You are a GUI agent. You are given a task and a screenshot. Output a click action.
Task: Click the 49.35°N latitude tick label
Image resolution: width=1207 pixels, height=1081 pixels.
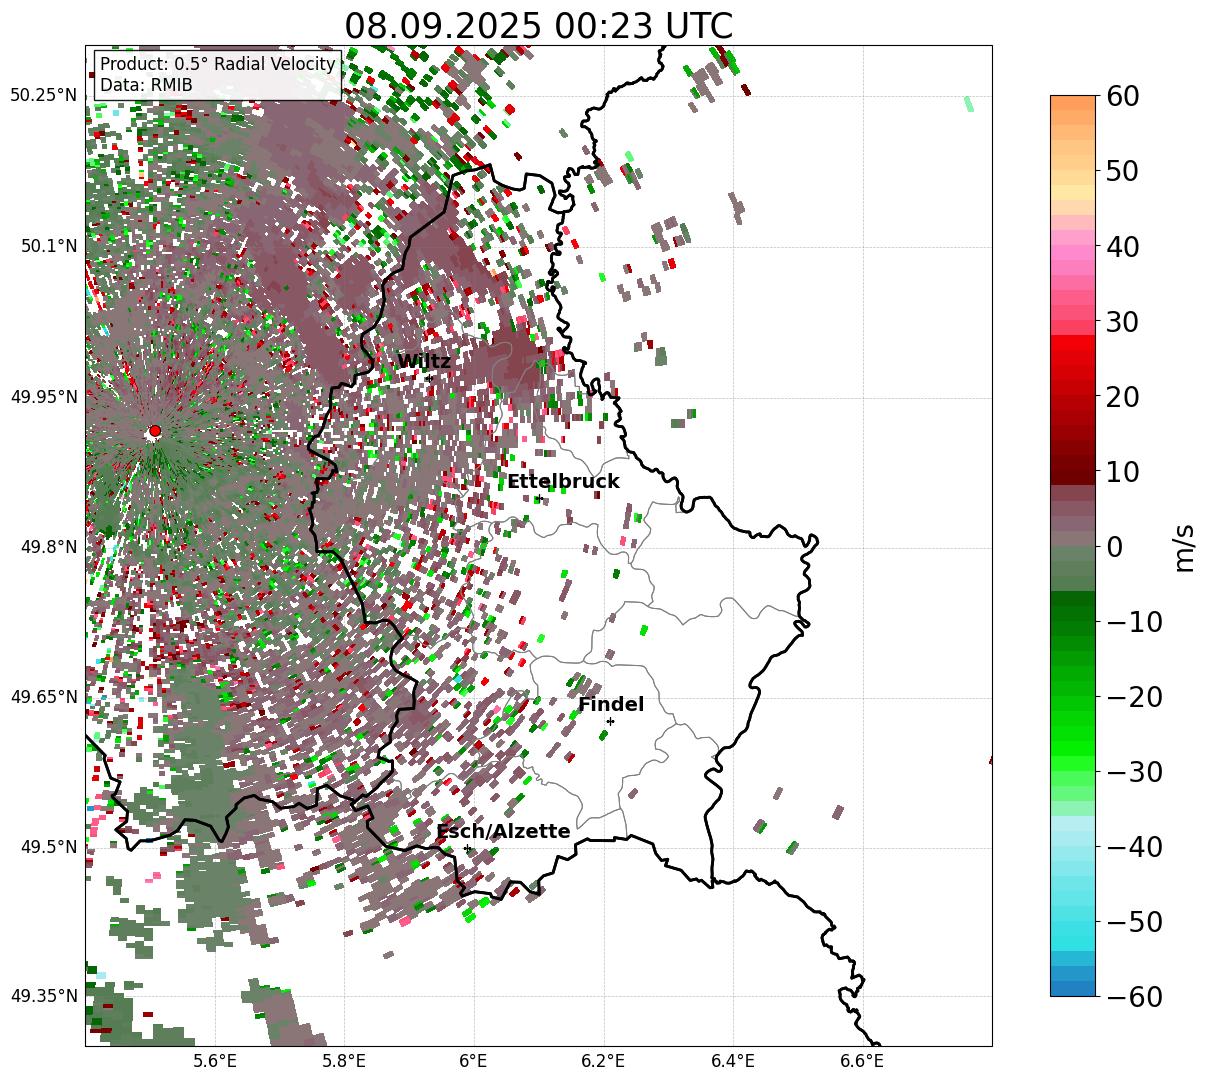pyautogui.click(x=43, y=996)
